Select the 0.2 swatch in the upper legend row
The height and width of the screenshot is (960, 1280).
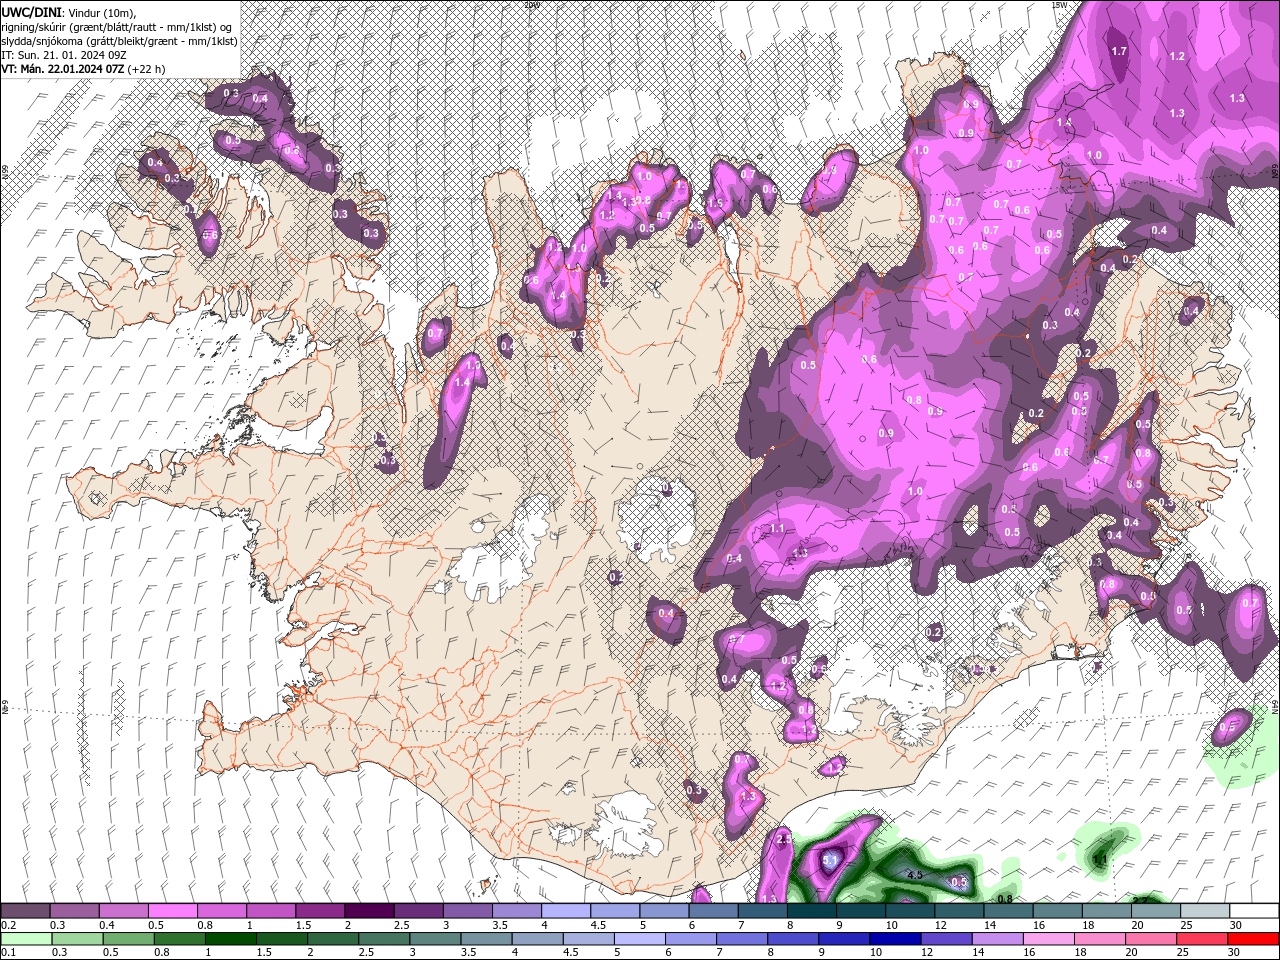(x=25, y=910)
